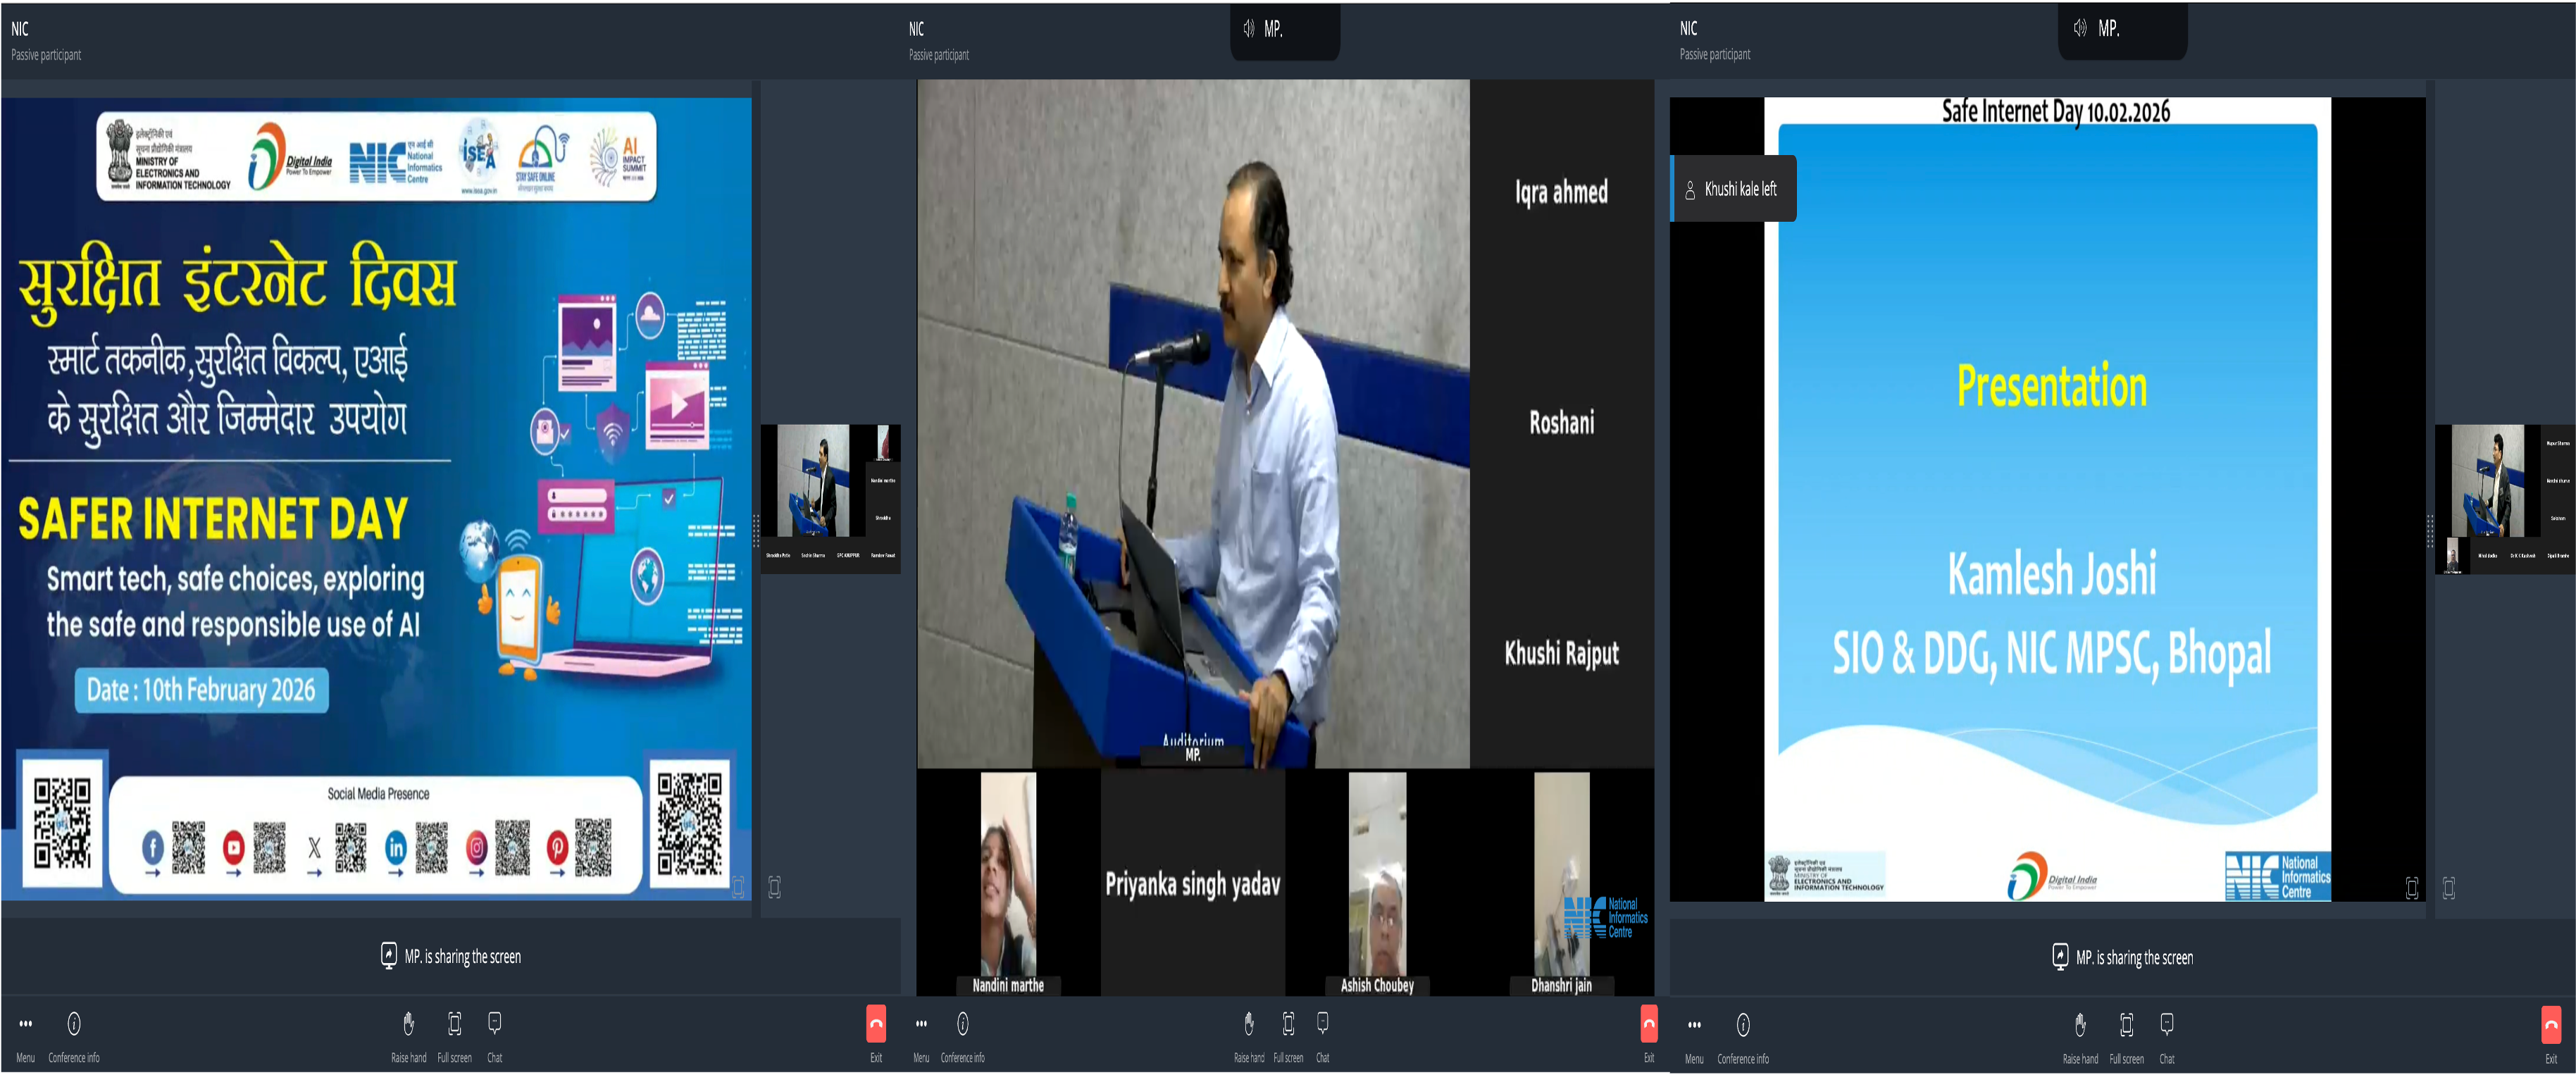Open Chat in the left conference window
Image resolution: width=2576 pixels, height=1075 pixels.
pos(494,1024)
